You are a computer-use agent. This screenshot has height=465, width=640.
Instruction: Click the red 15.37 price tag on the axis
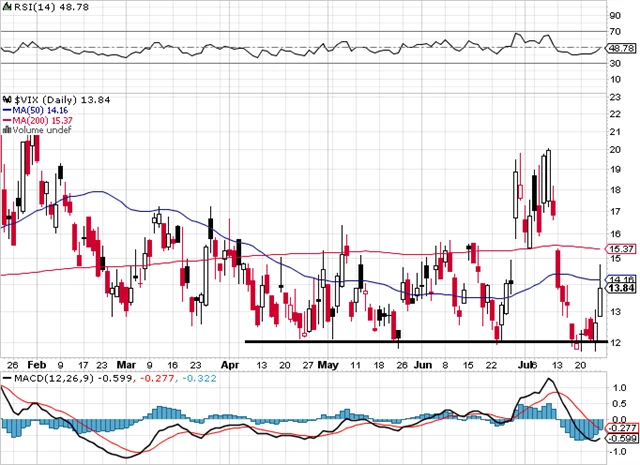[622, 248]
